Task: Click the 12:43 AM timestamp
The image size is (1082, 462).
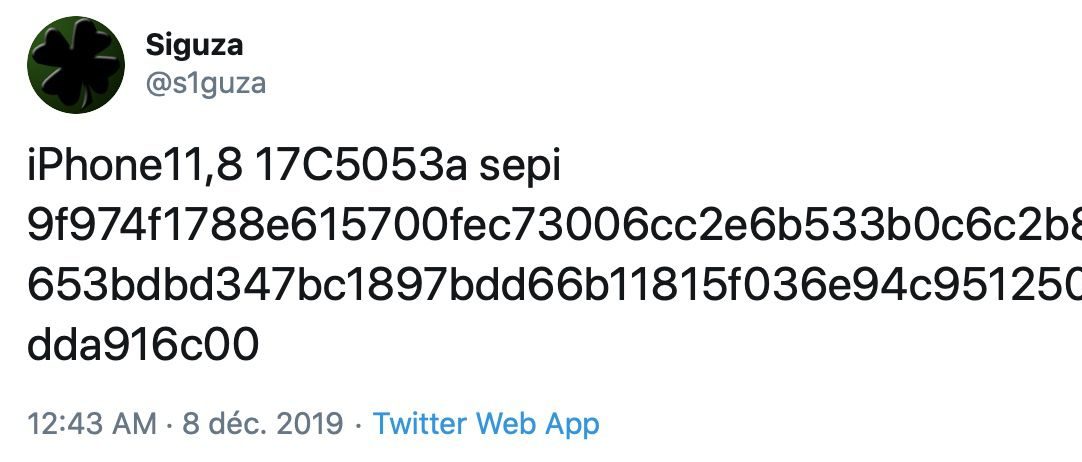Action: pyautogui.click(x=92, y=423)
